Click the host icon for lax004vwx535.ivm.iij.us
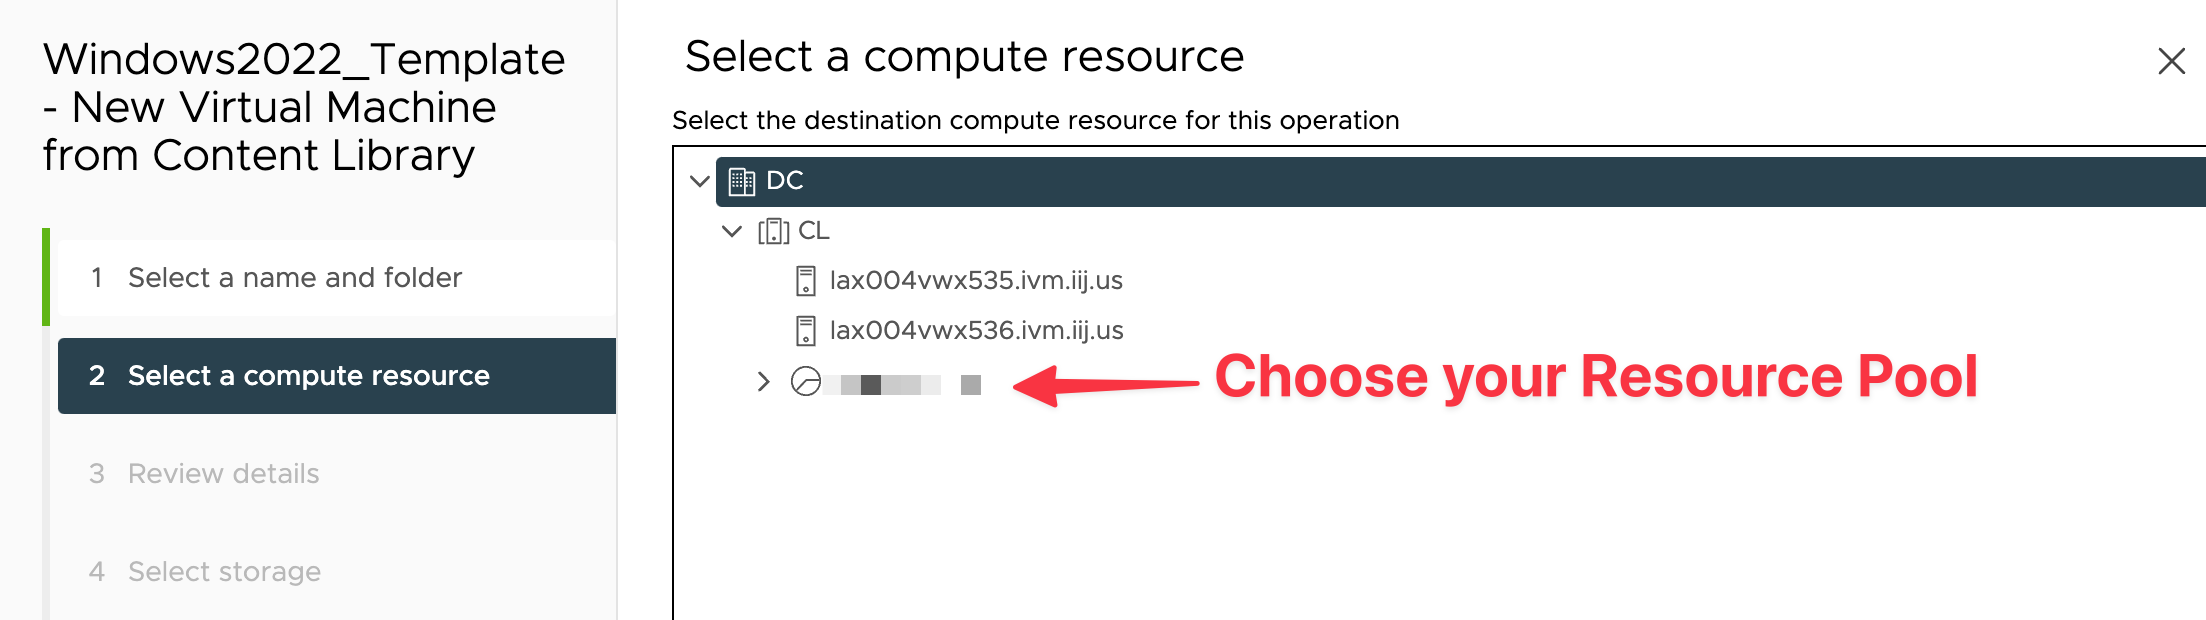 (x=805, y=281)
